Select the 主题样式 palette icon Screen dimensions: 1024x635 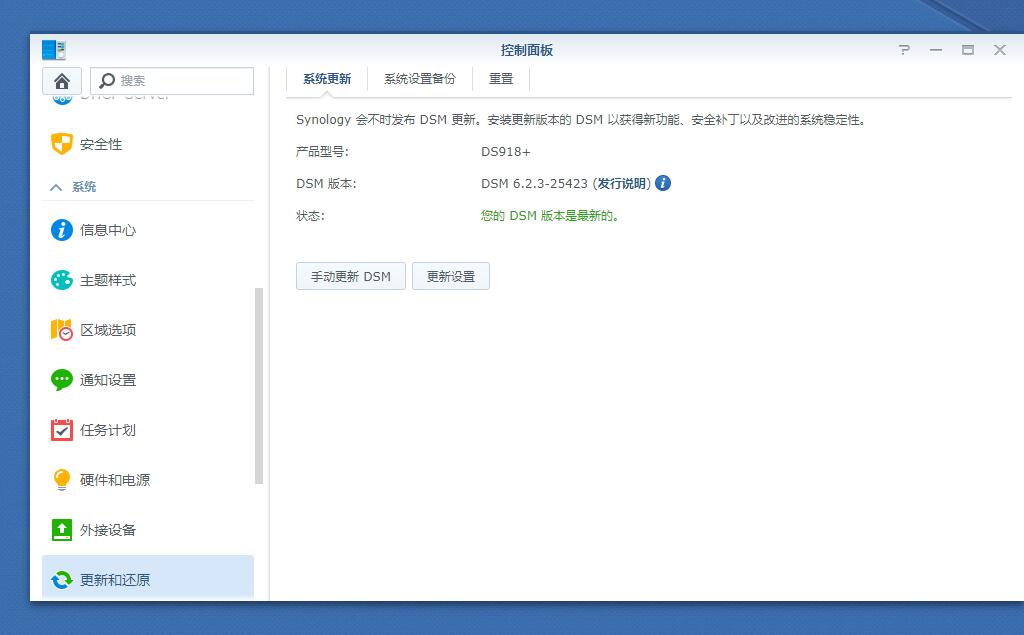pyautogui.click(x=62, y=280)
